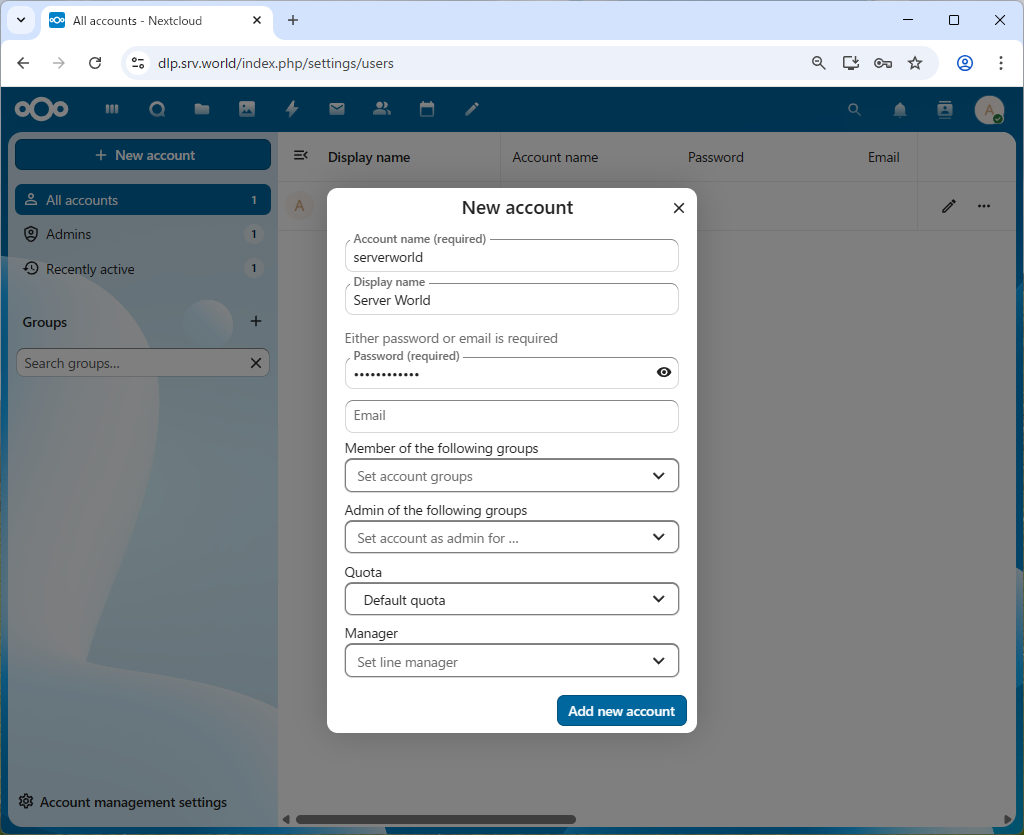Viewport: 1024px width, 835px height.
Task: Click the Account name column header
Action: coord(555,157)
